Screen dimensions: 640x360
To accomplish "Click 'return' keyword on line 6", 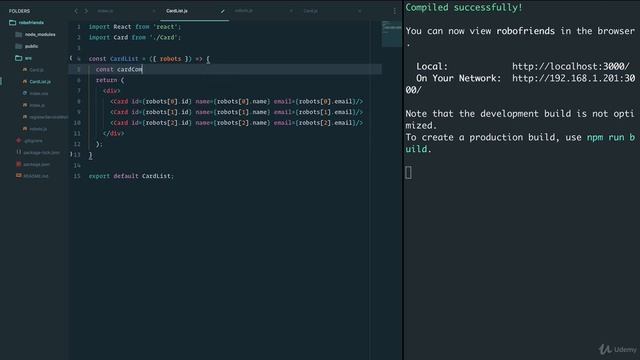I will [x=107, y=80].
